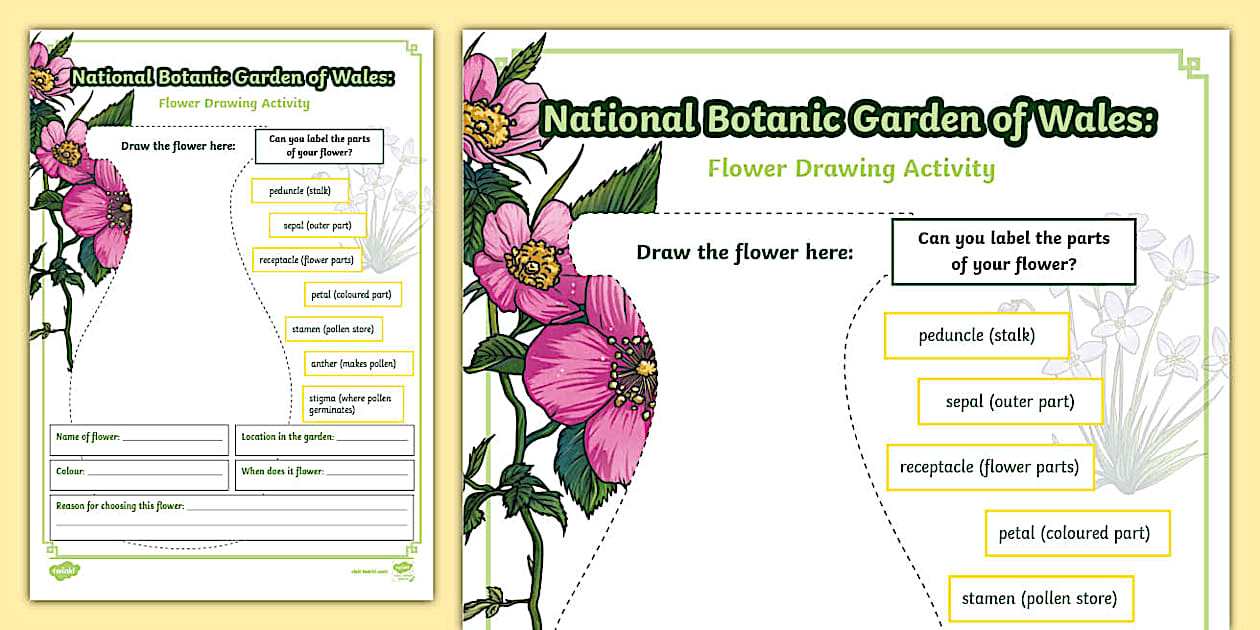Open the 'petal (coloured part)' label box
Screen dimensions: 1260x630
(1077, 533)
